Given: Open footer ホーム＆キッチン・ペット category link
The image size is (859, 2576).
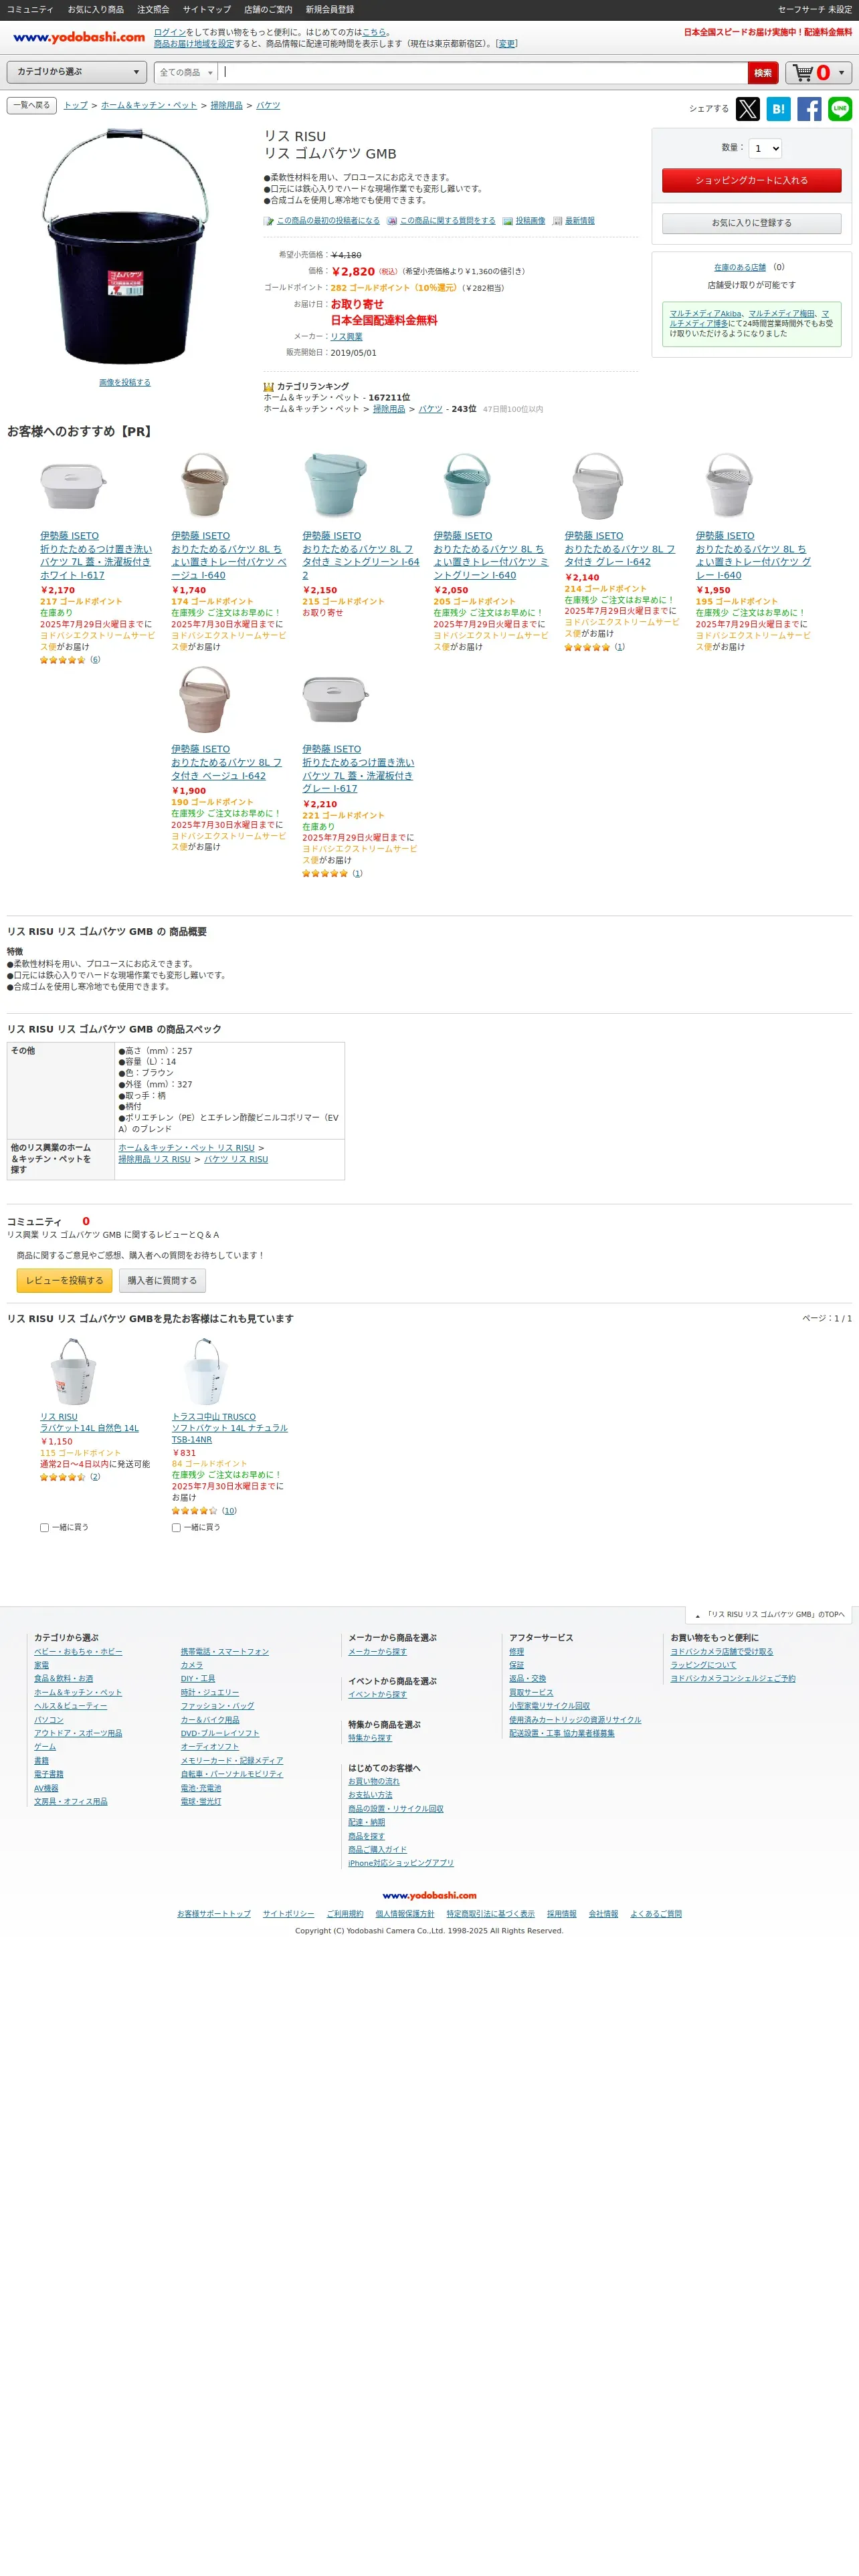Looking at the screenshot, I should point(78,1693).
